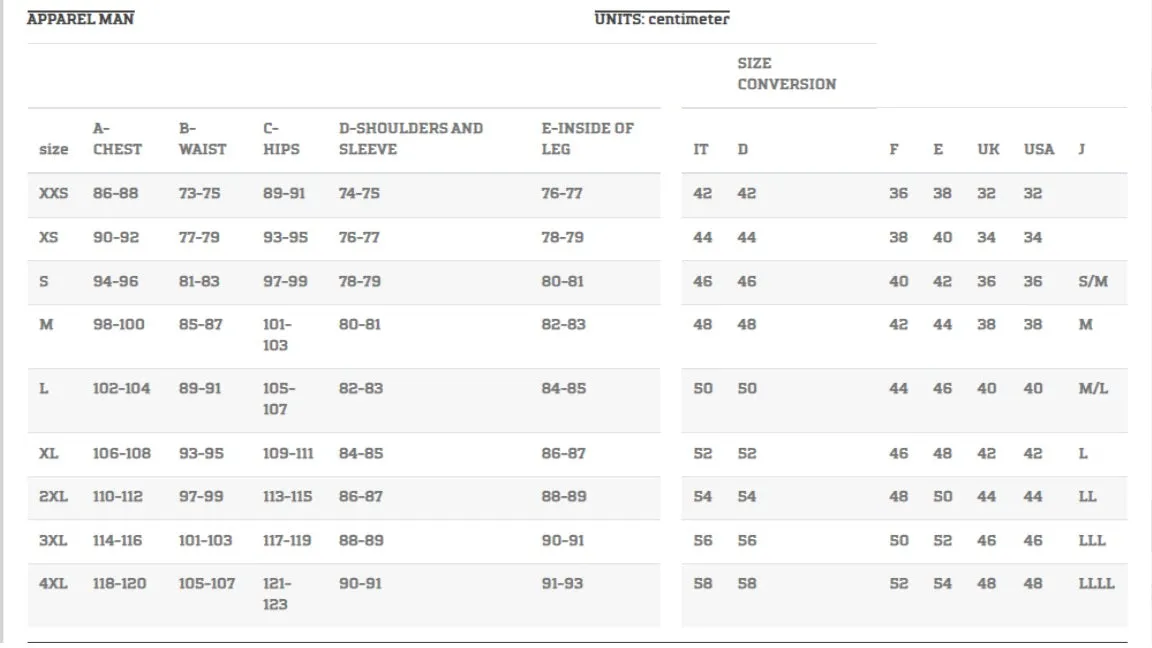Click chest value 98-100 for size M
Screen dimensions: 1152x648
119,325
